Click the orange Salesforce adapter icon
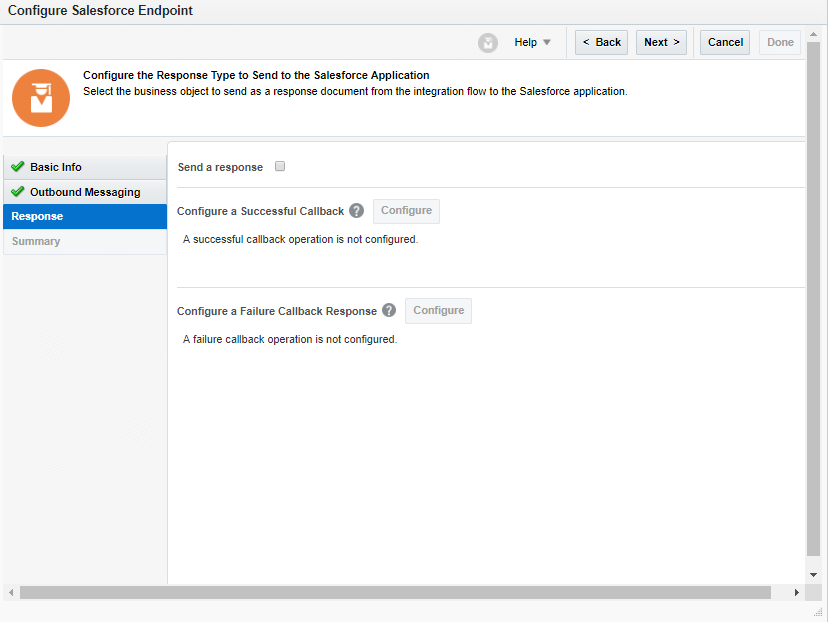The width and height of the screenshot is (828, 622). (41, 98)
